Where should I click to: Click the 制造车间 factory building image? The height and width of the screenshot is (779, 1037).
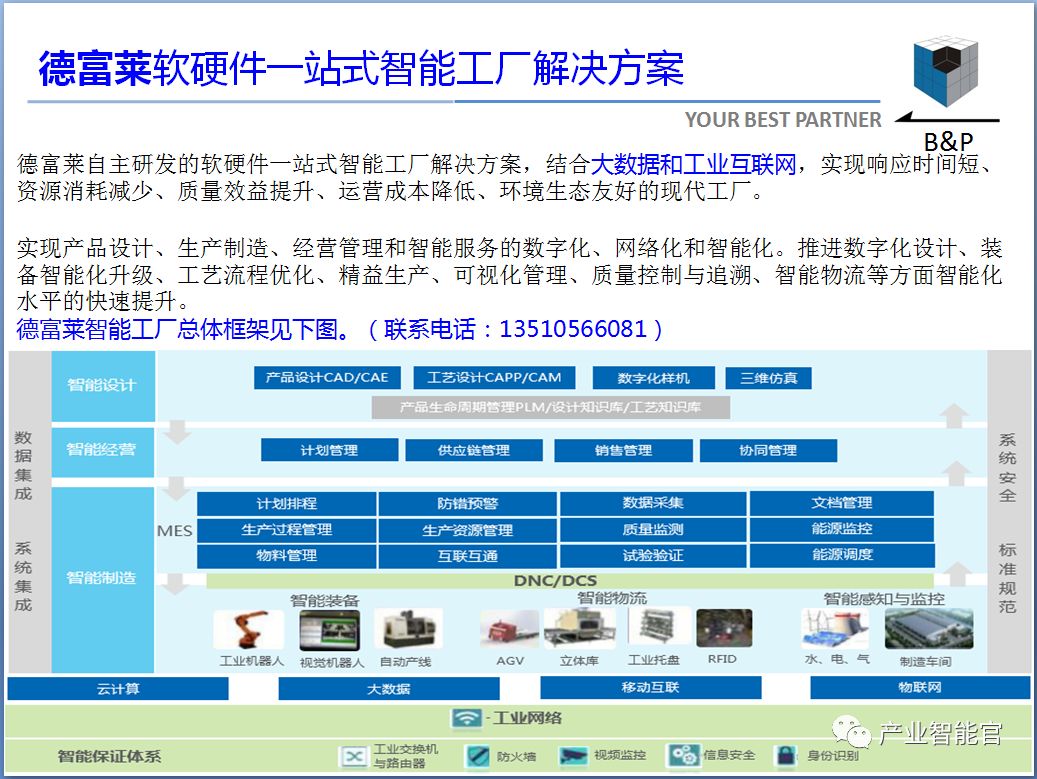point(929,629)
